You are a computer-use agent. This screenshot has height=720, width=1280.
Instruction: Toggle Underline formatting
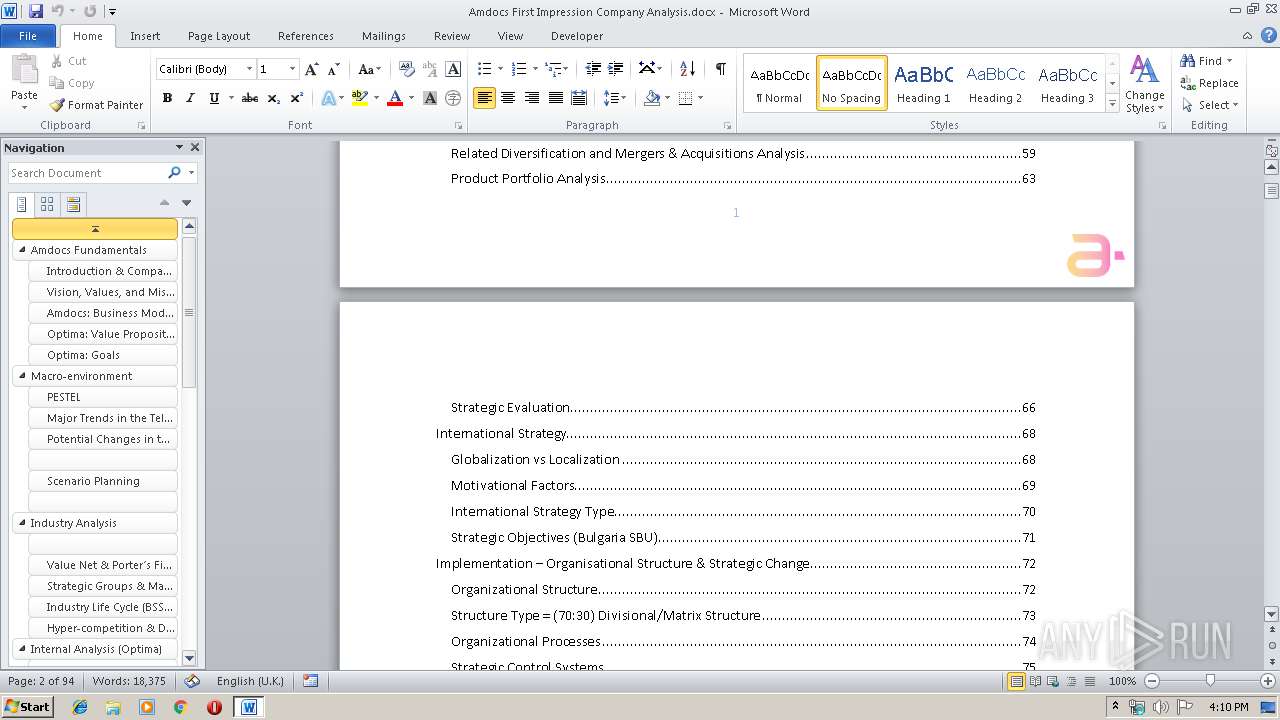click(x=213, y=98)
